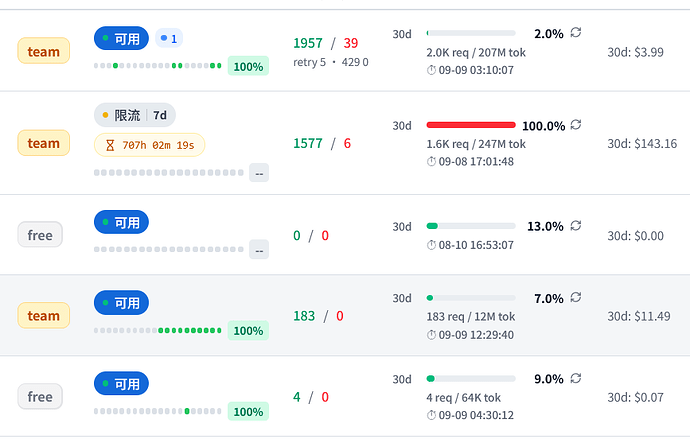Click the team tag in the $11.49 row

point(44,315)
